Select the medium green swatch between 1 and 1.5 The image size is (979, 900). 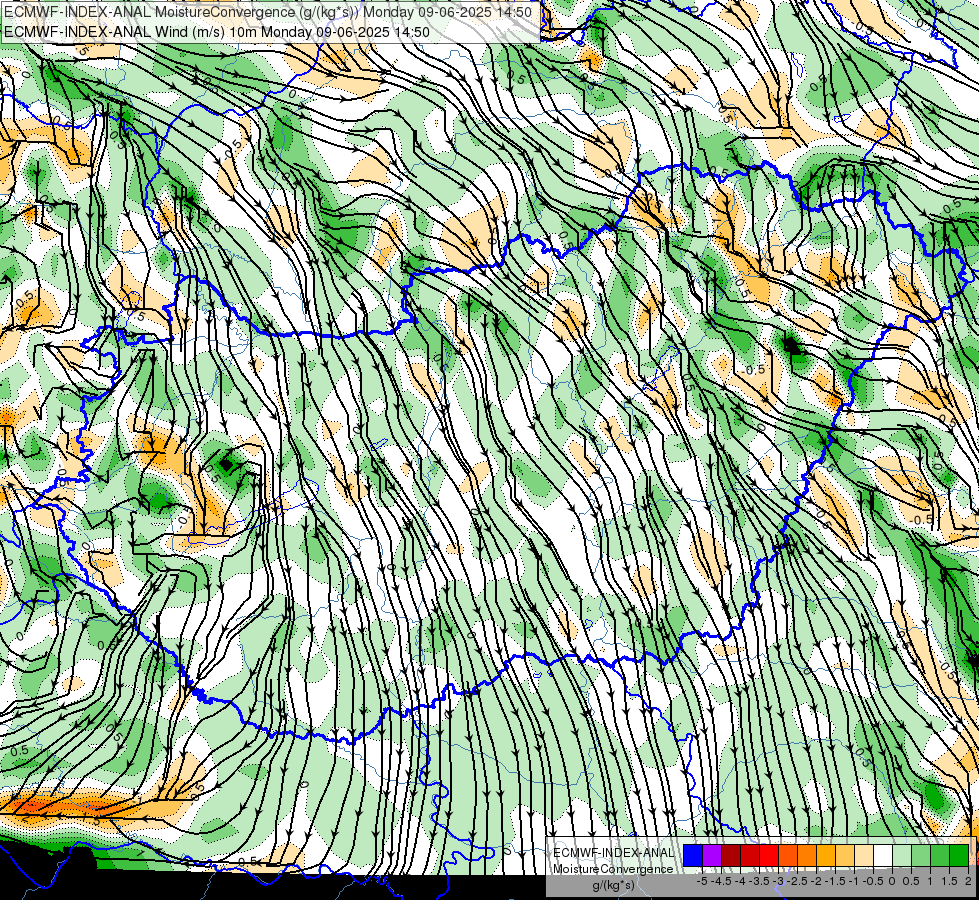[x=940, y=856]
